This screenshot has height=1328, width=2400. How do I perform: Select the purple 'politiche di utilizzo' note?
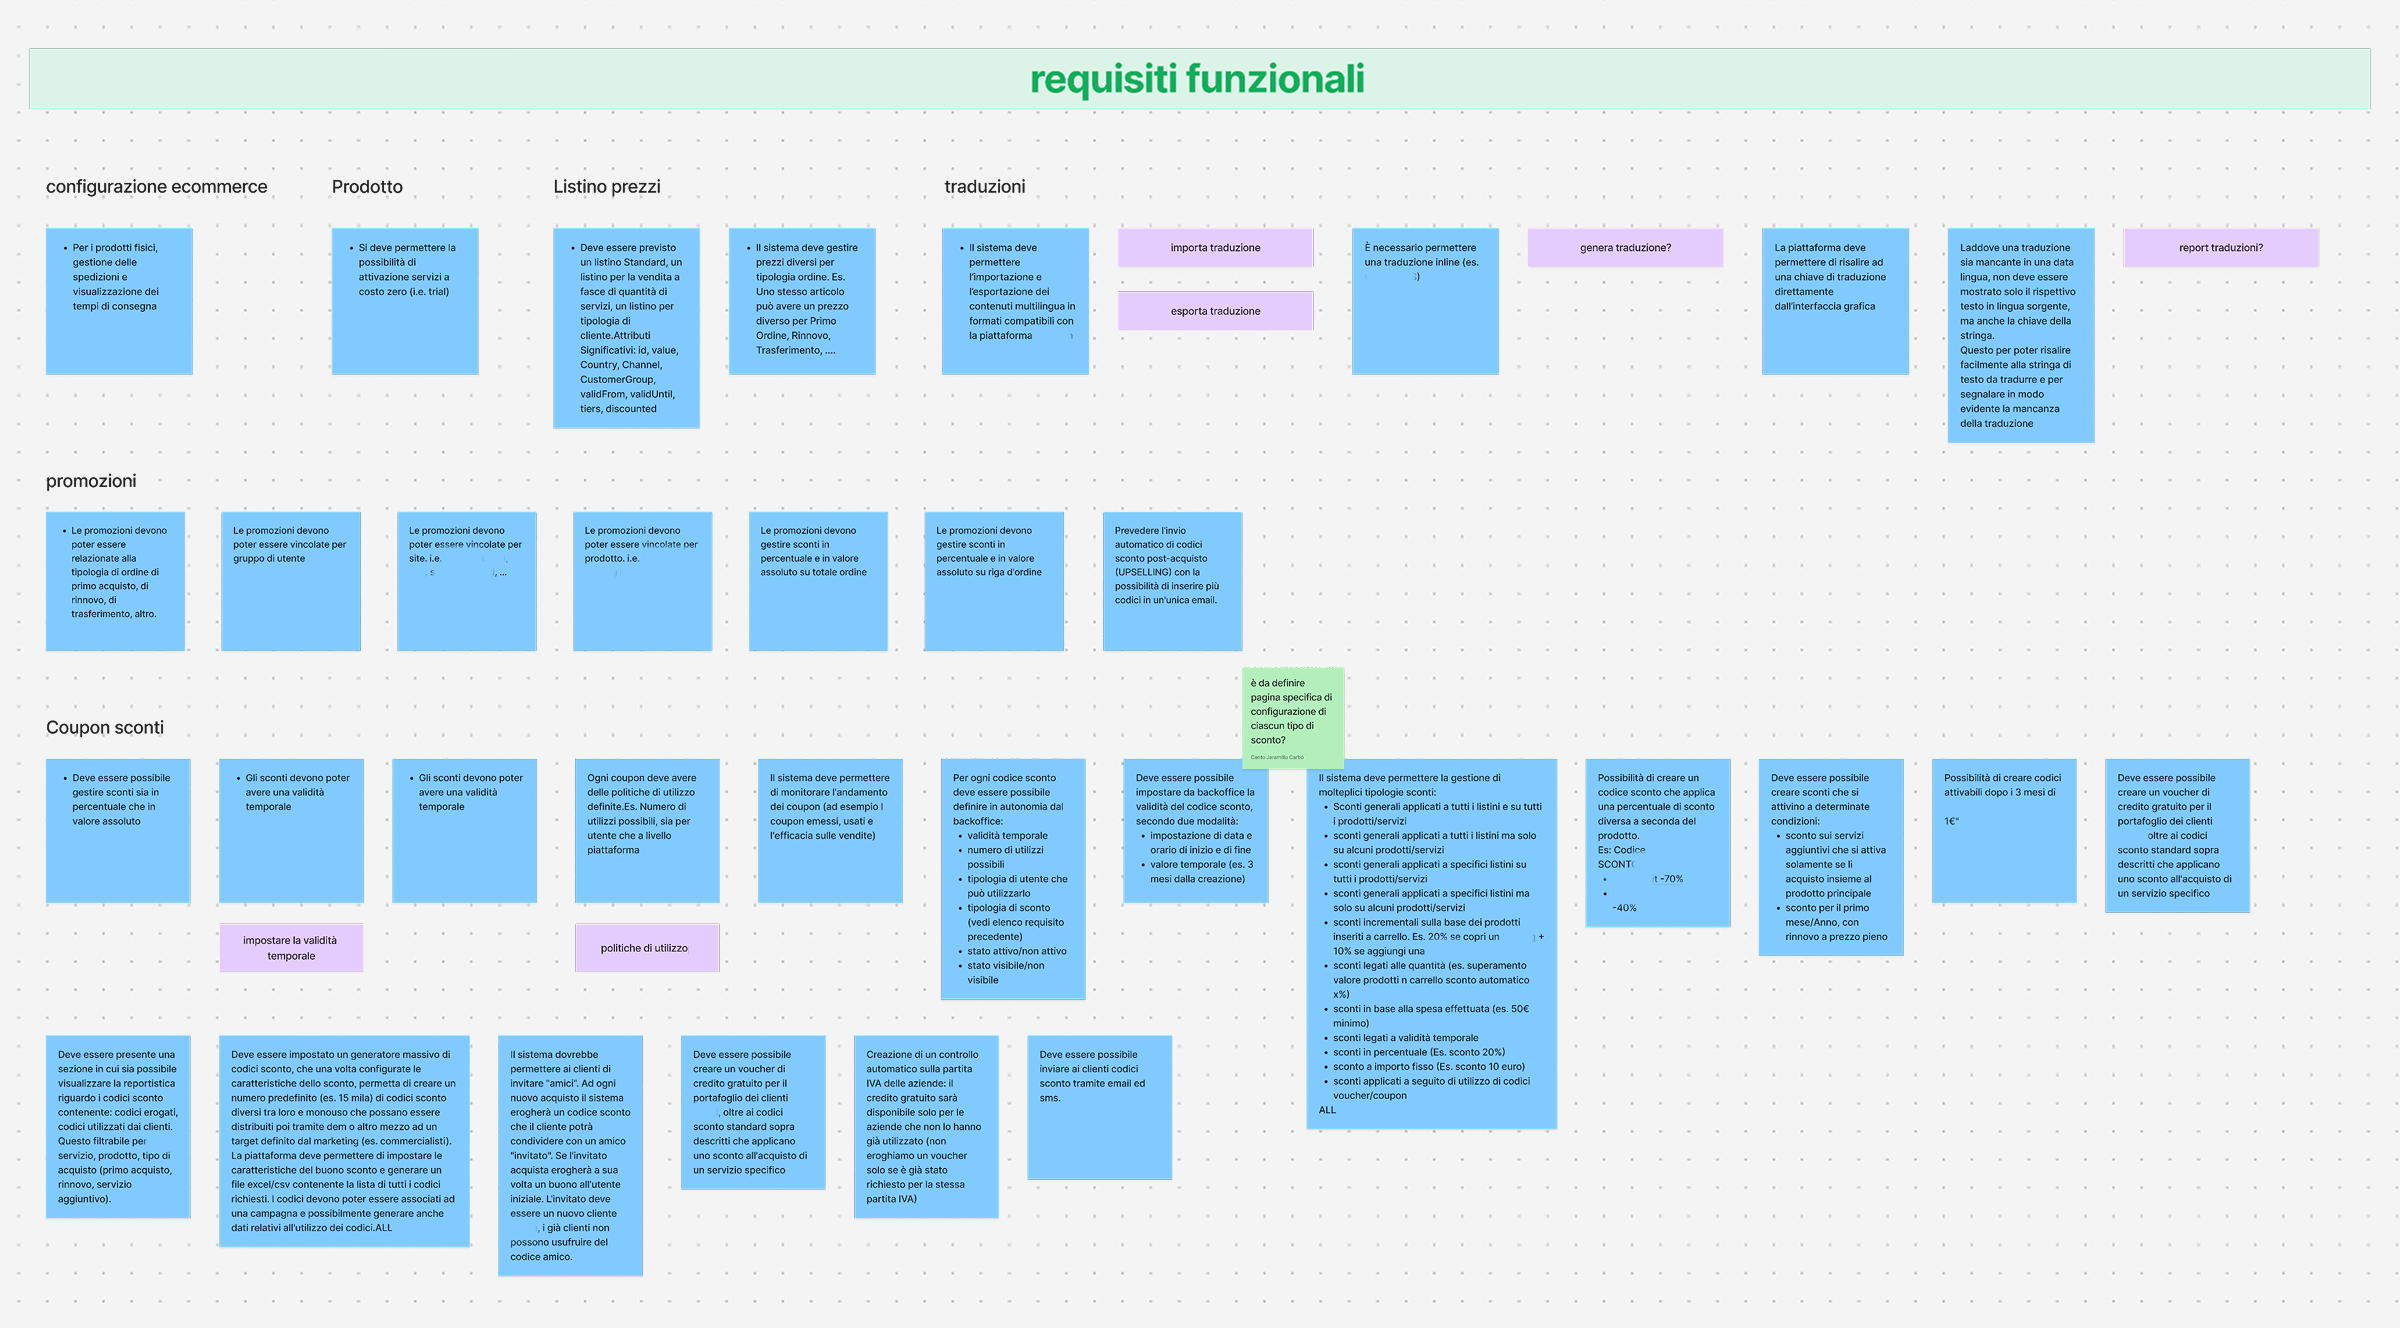click(x=646, y=948)
